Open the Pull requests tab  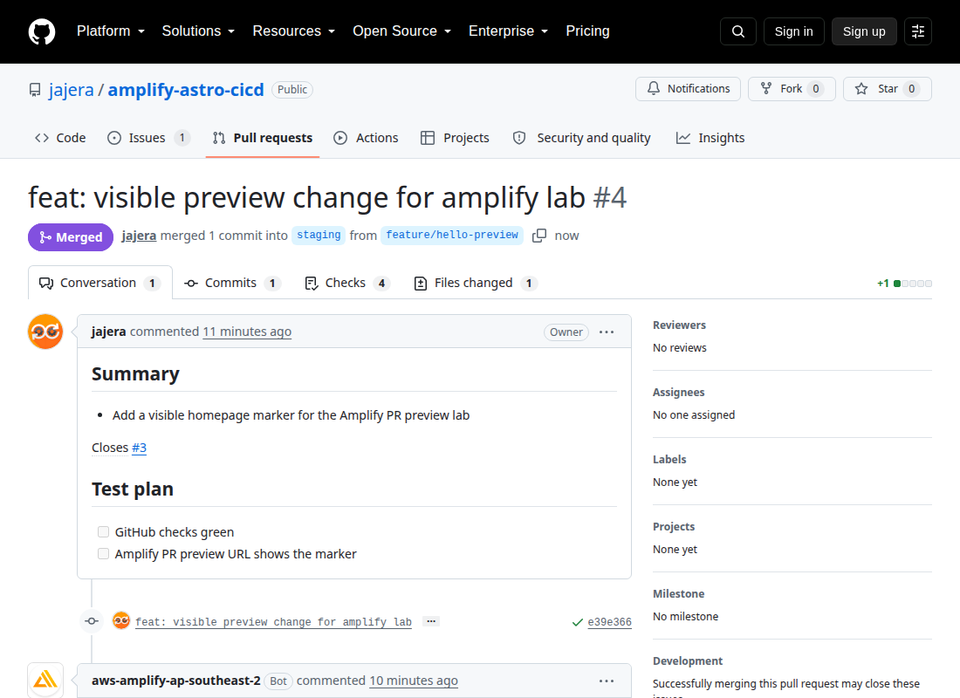(x=263, y=138)
